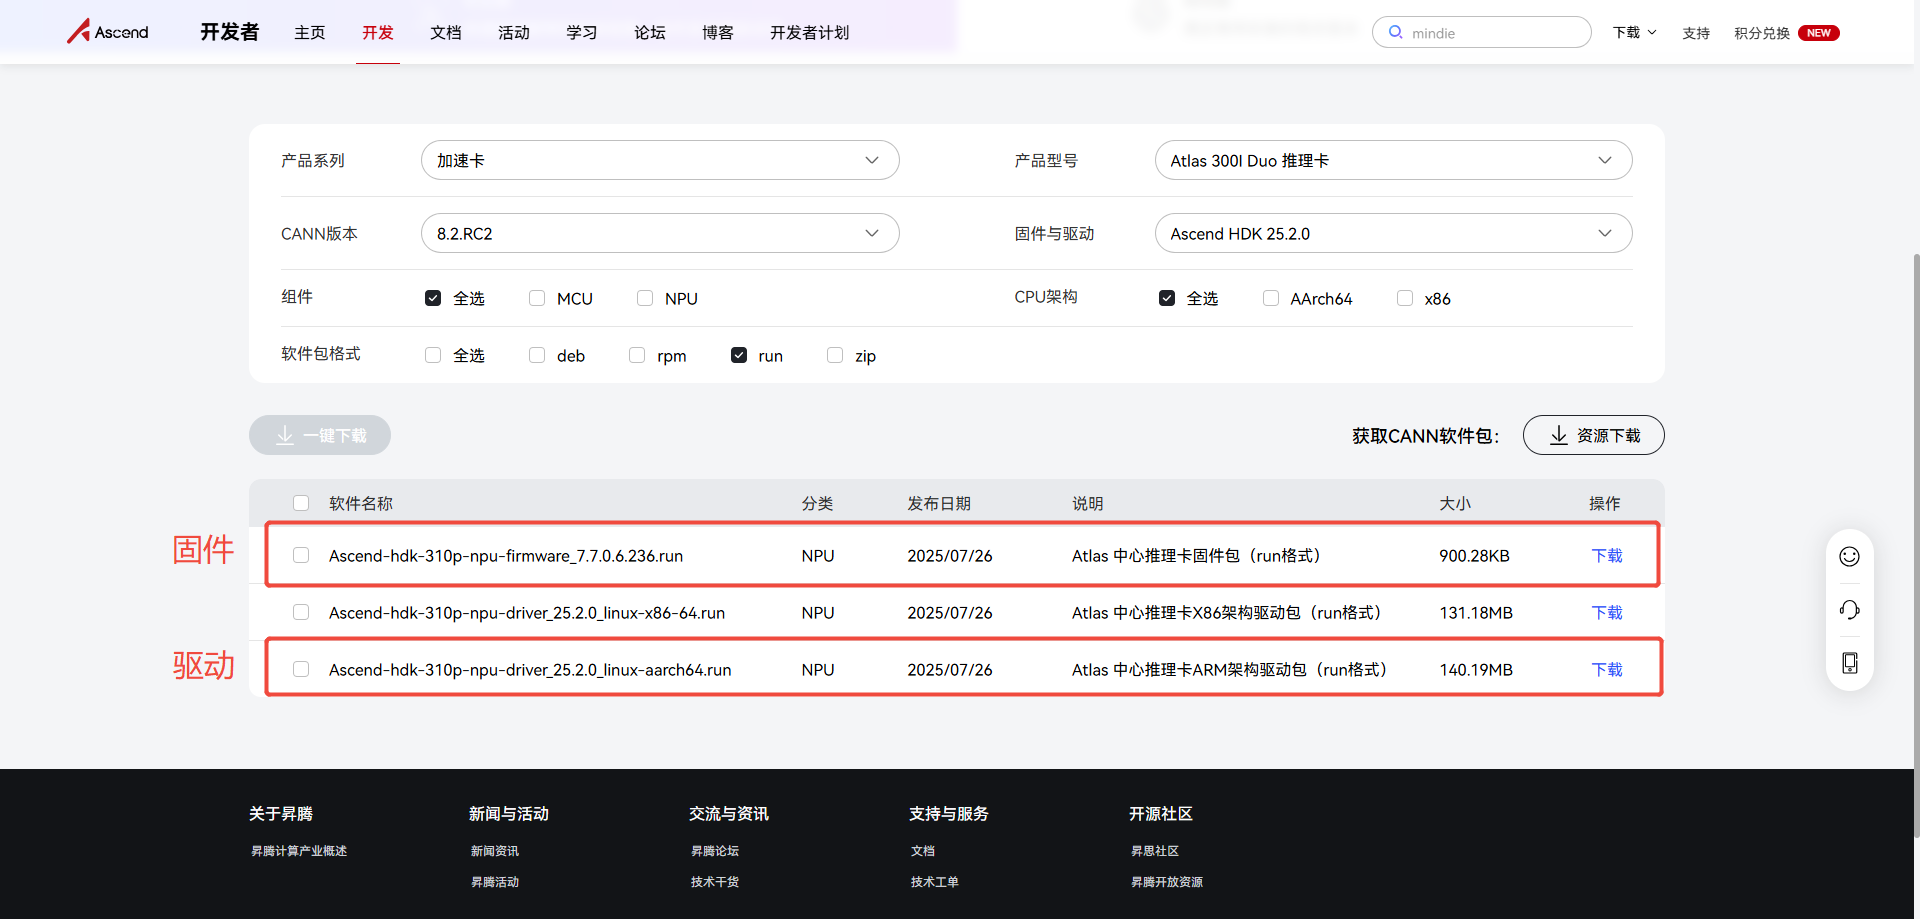The image size is (1920, 919).
Task: Open the 活动 nav item
Action: click(x=514, y=33)
